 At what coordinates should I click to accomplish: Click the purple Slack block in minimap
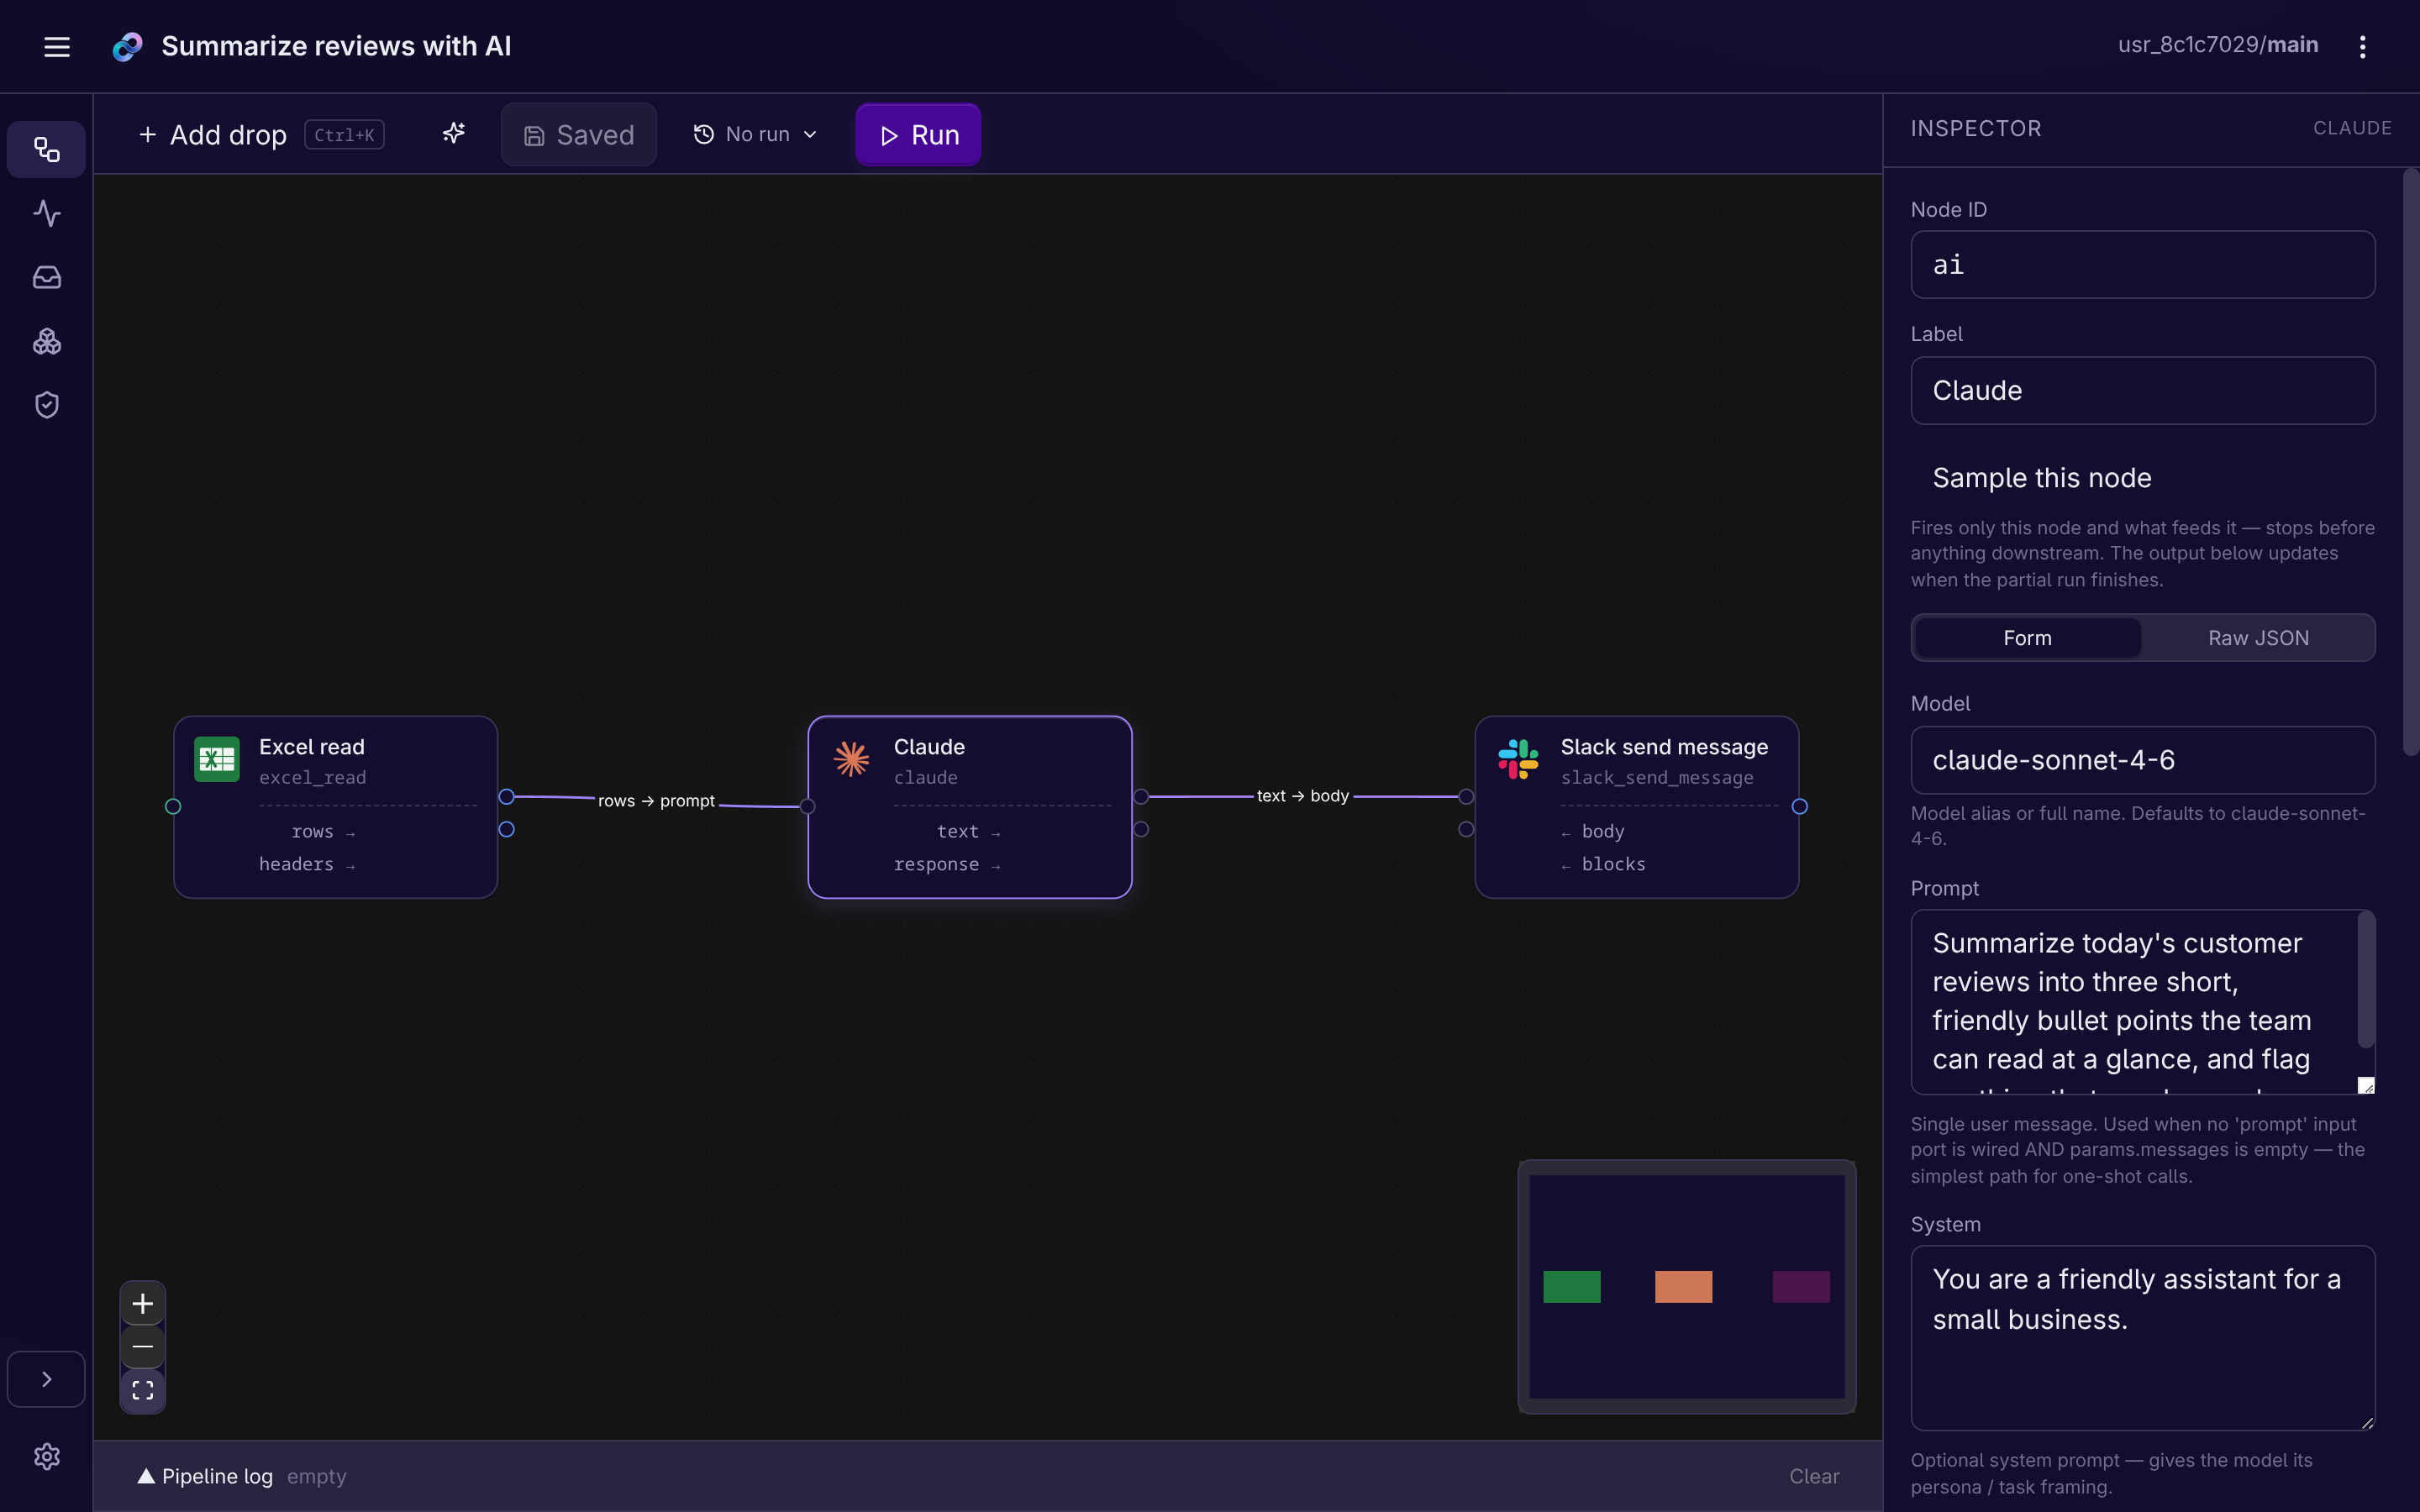(x=1801, y=1287)
